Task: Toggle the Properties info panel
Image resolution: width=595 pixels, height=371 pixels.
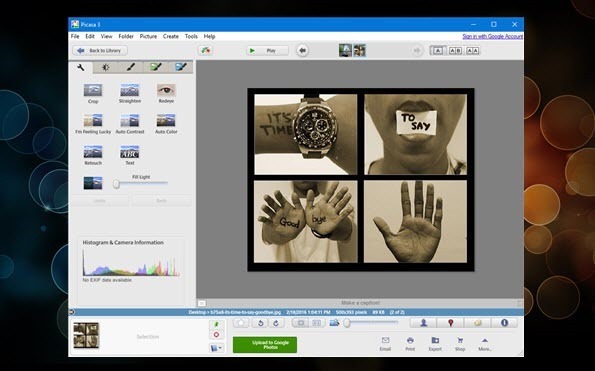Action: click(504, 323)
